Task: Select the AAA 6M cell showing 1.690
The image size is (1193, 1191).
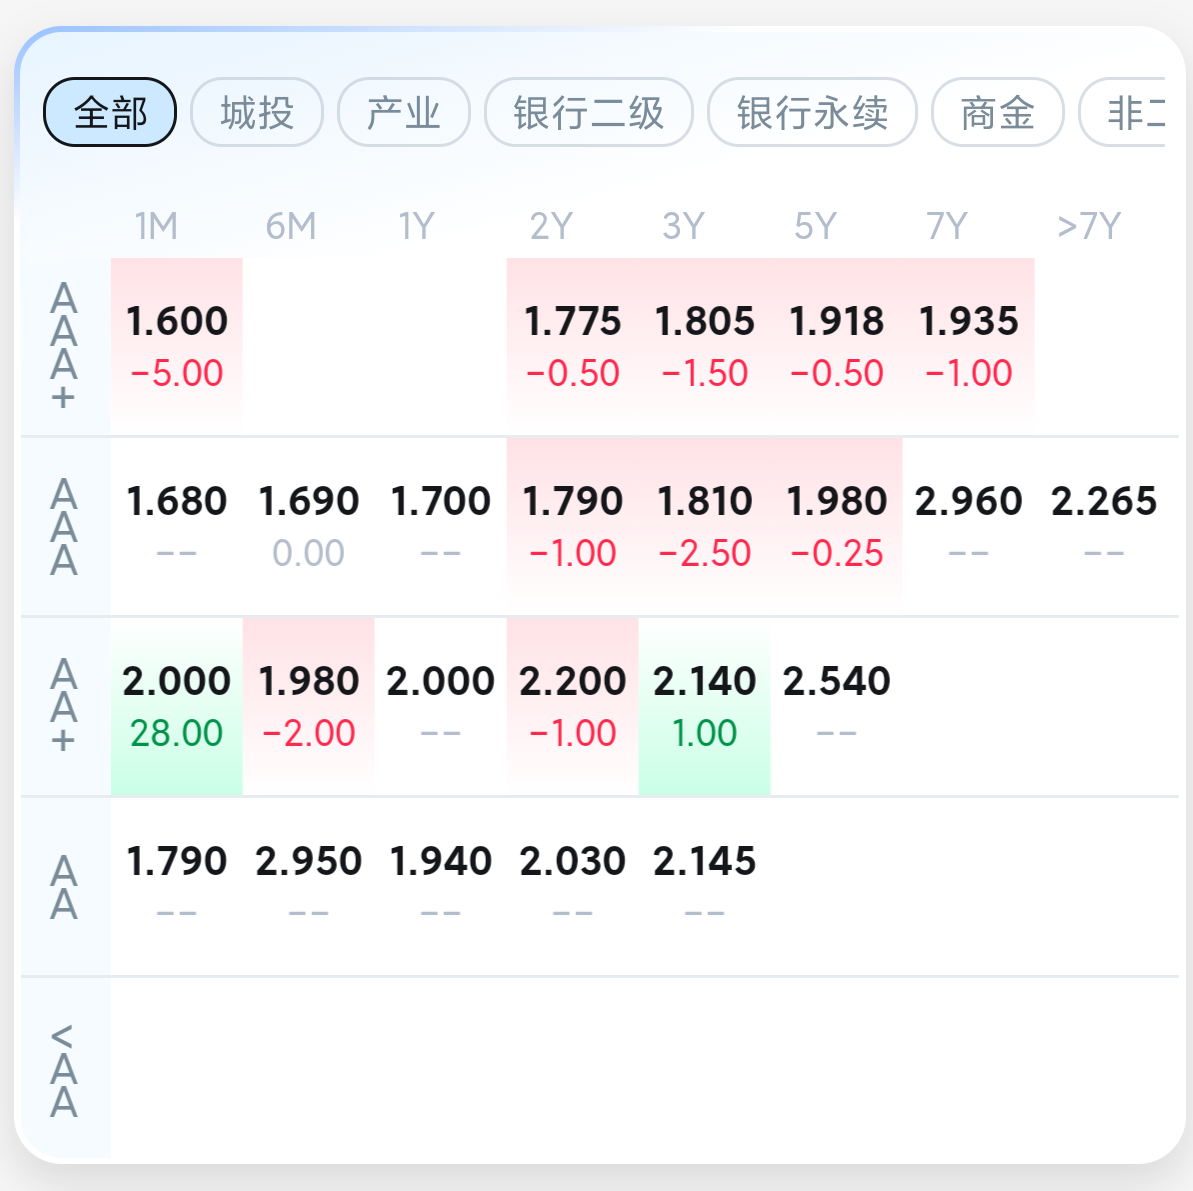Action: (309, 527)
